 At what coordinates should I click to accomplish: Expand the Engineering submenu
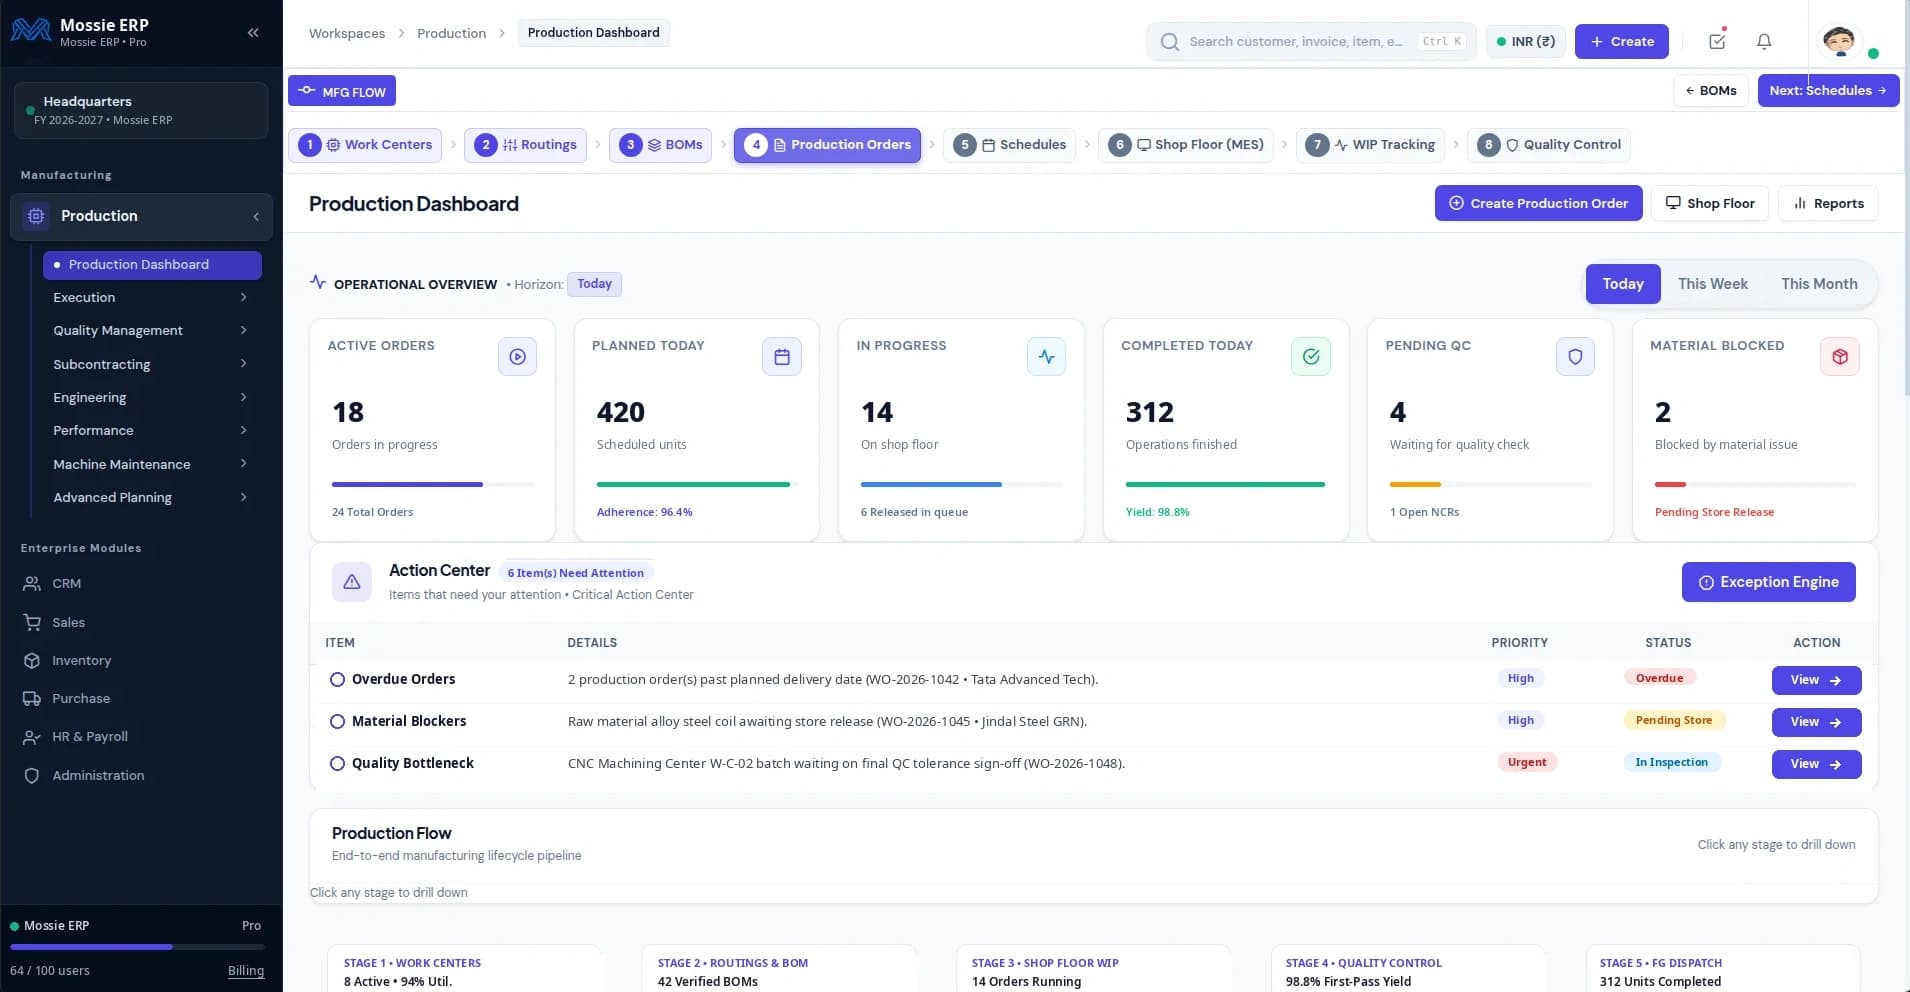click(150, 398)
